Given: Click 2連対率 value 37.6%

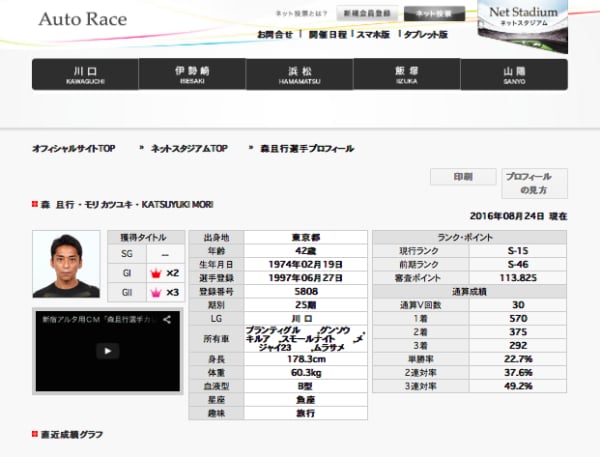Looking at the screenshot, I should 518,373.
